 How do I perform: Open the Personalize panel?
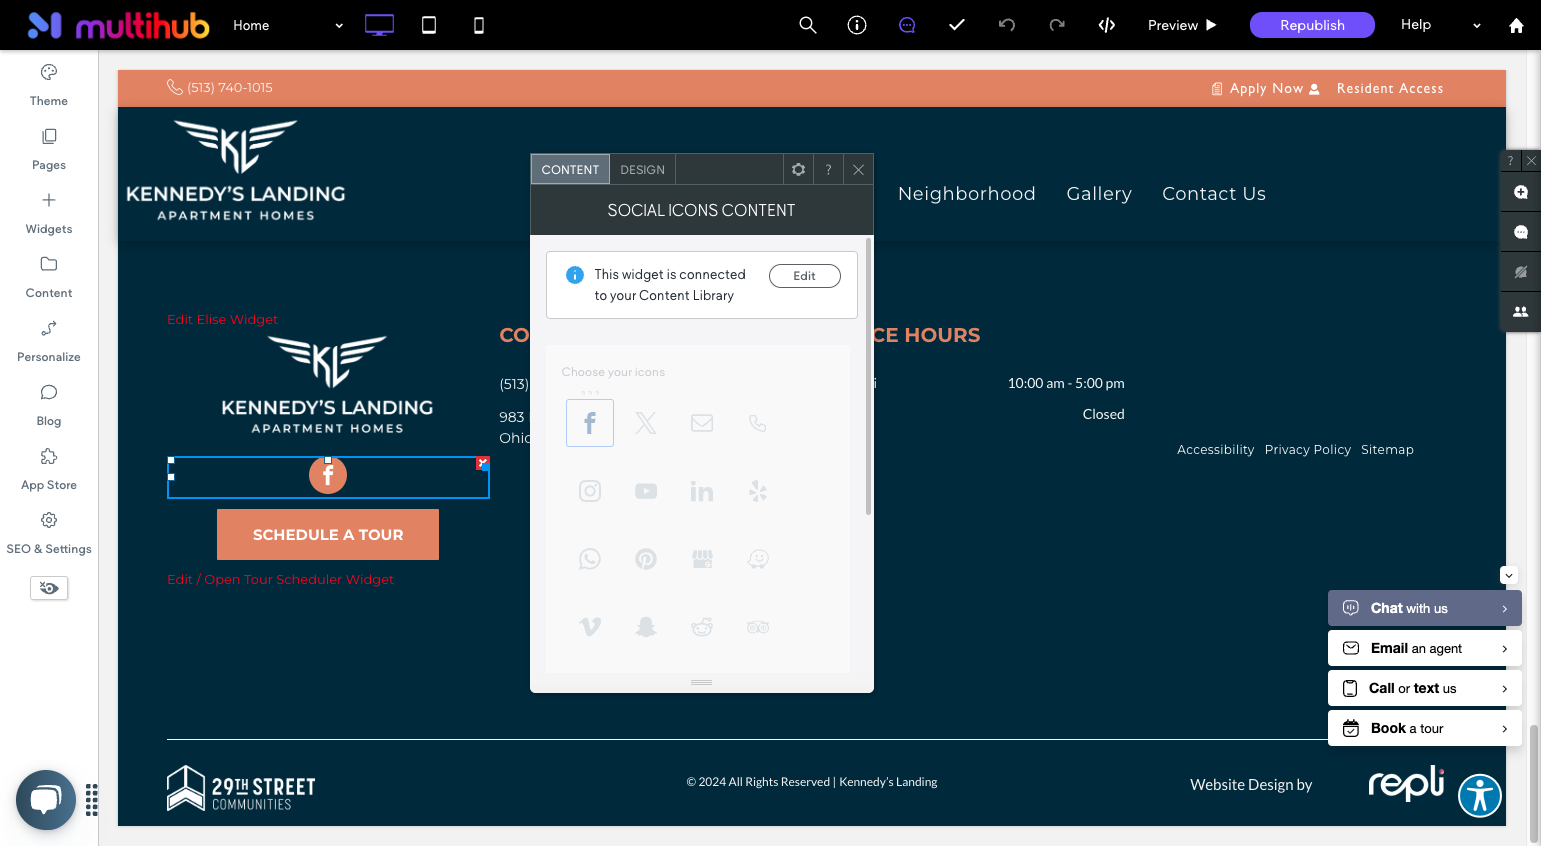tap(49, 341)
